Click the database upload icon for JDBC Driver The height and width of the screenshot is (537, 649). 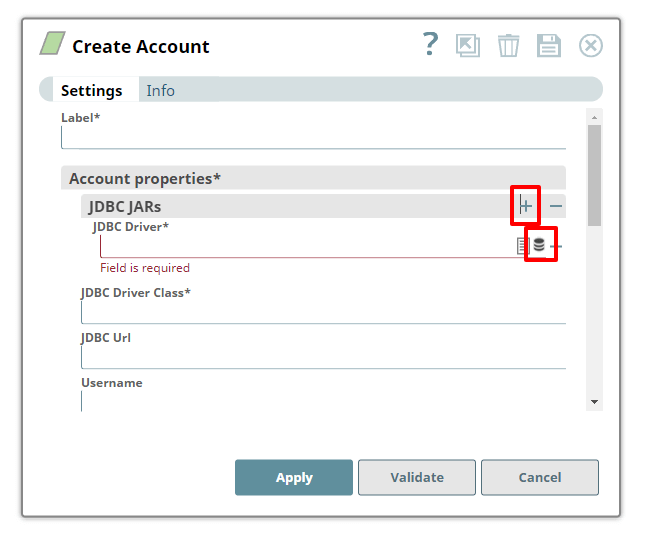tap(539, 245)
